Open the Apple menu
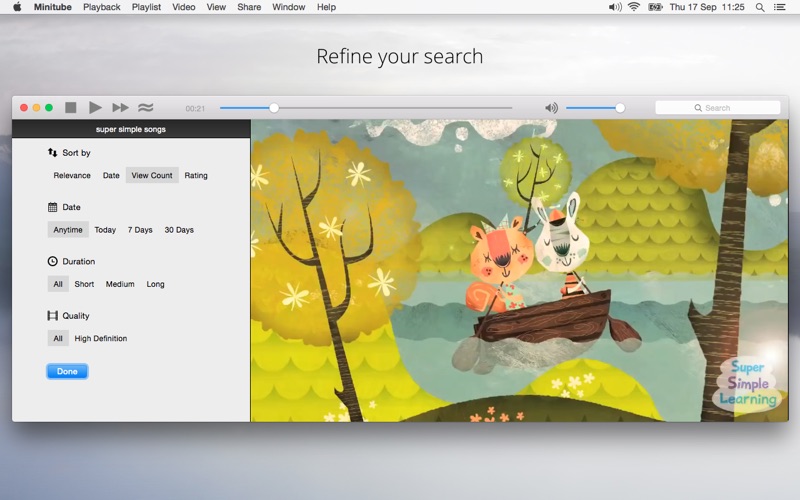This screenshot has height=500, width=800. click(x=17, y=7)
